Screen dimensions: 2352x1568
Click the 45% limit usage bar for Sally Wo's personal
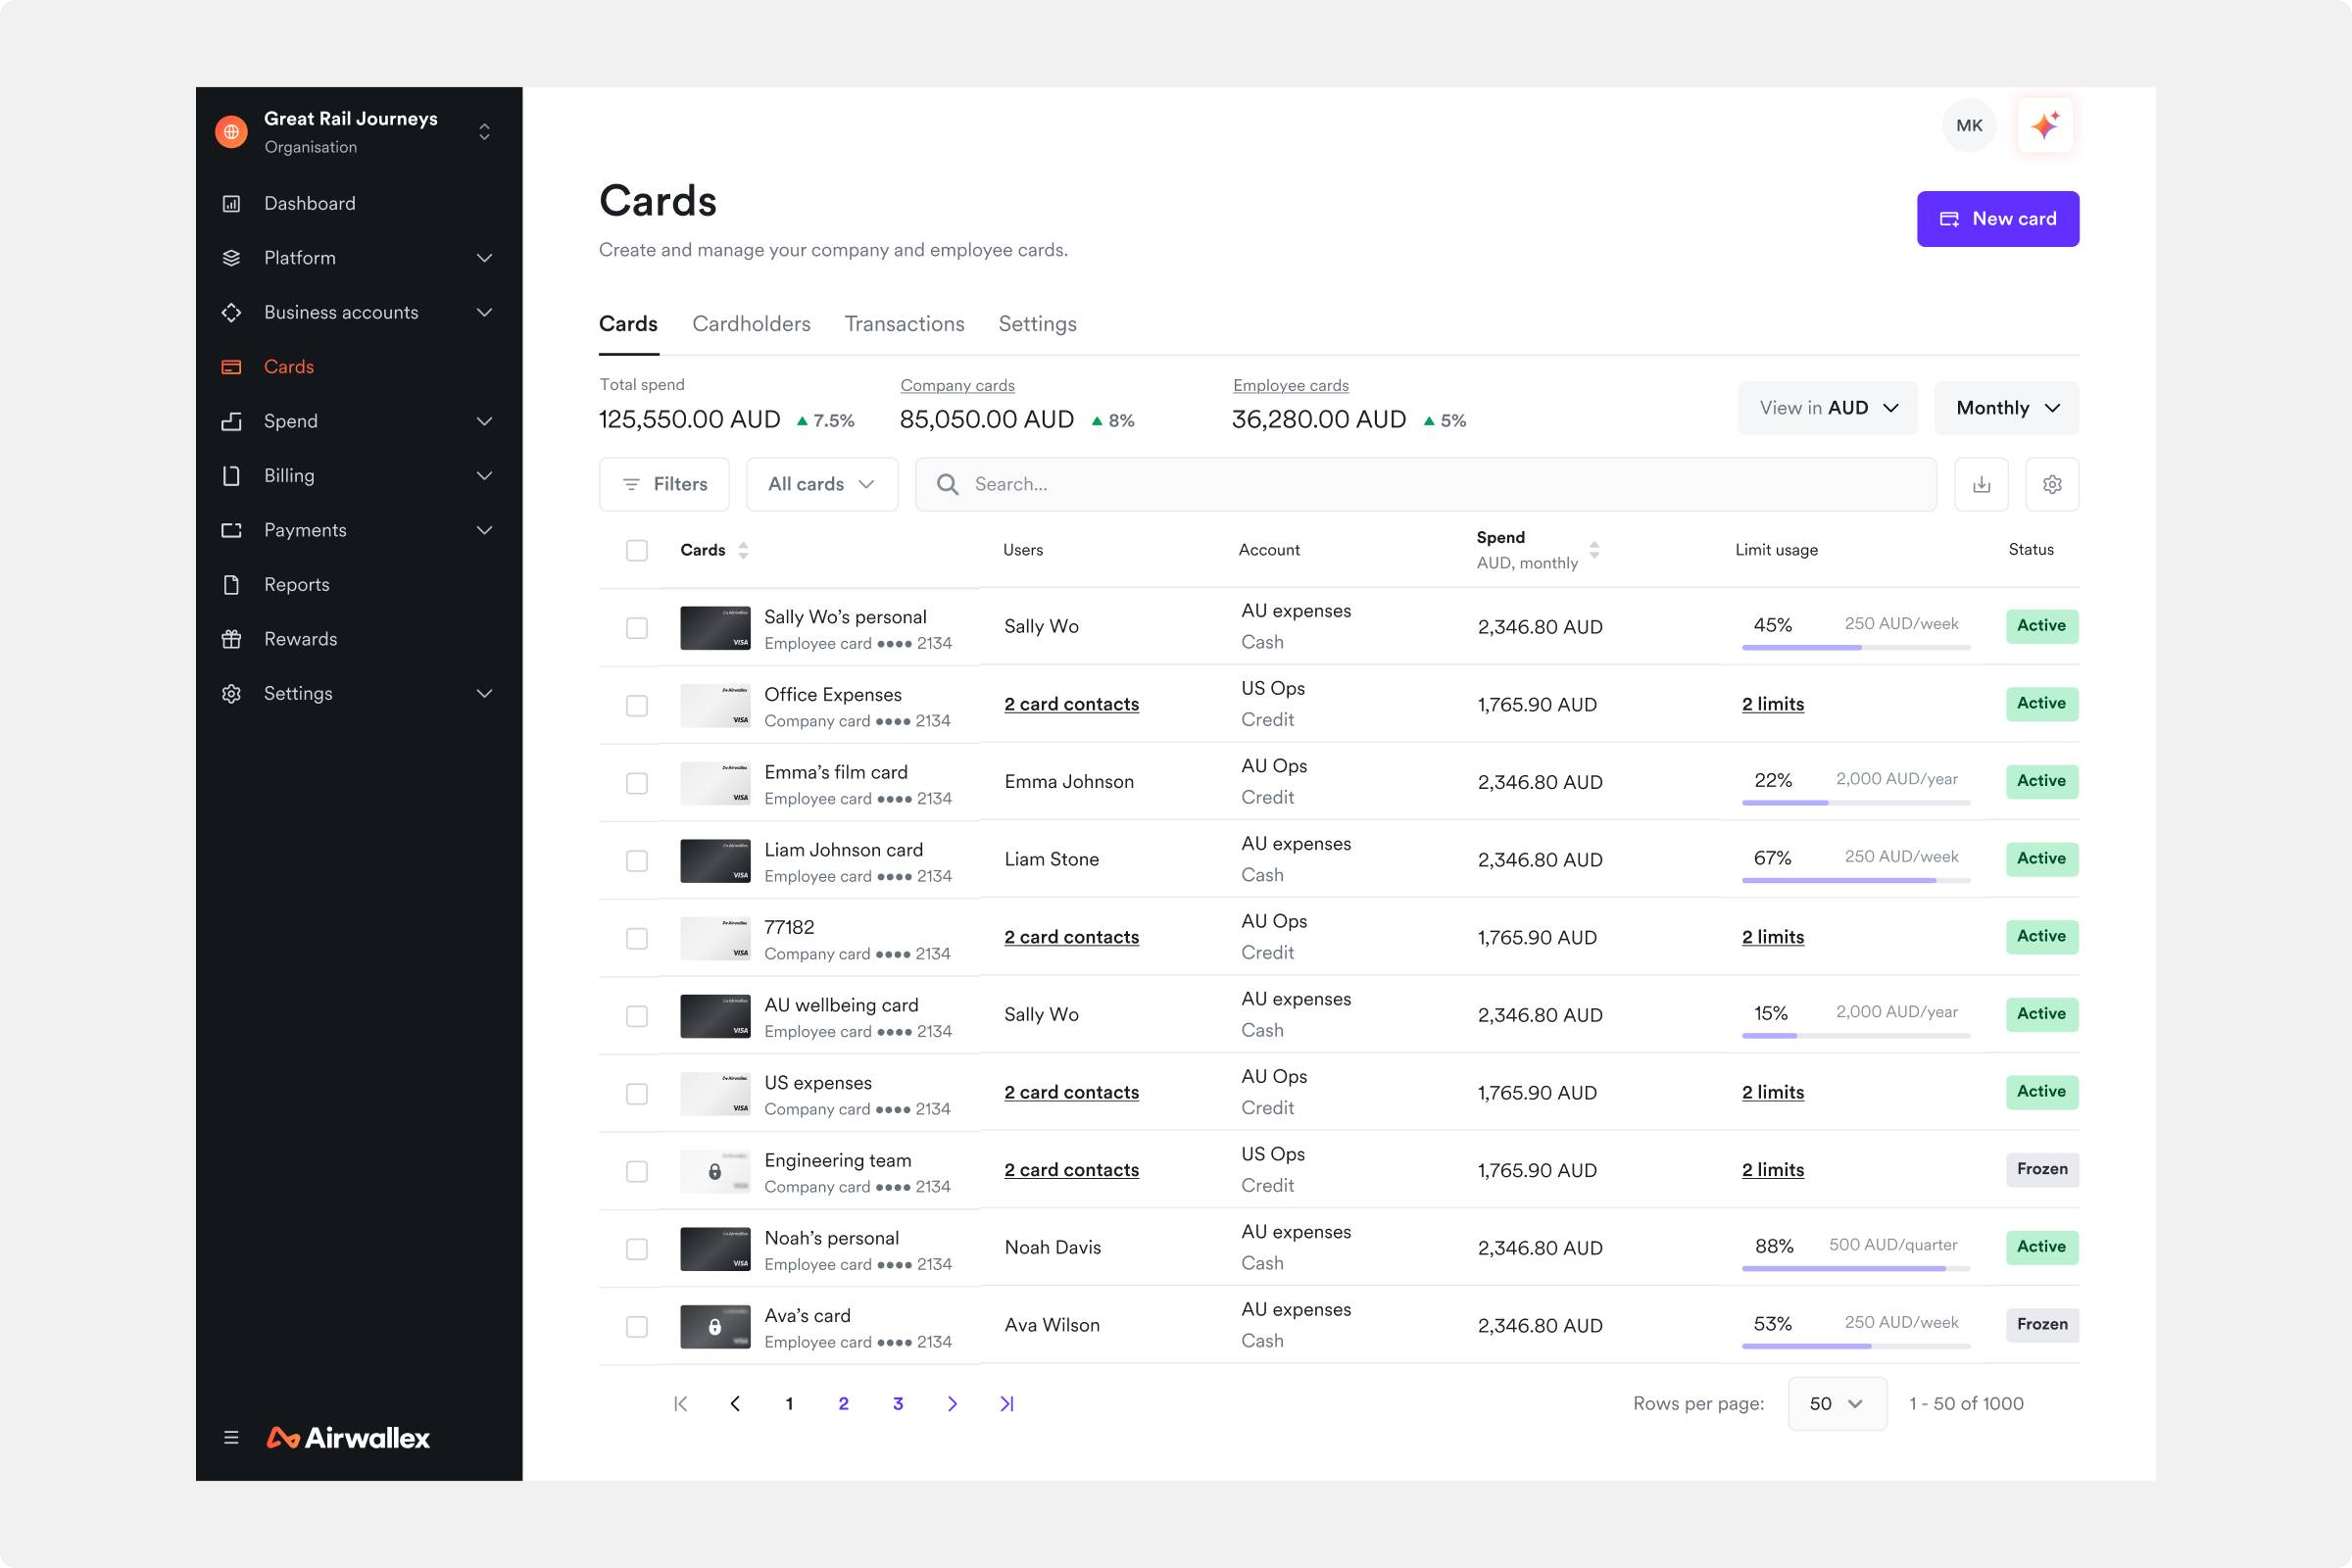point(1855,648)
